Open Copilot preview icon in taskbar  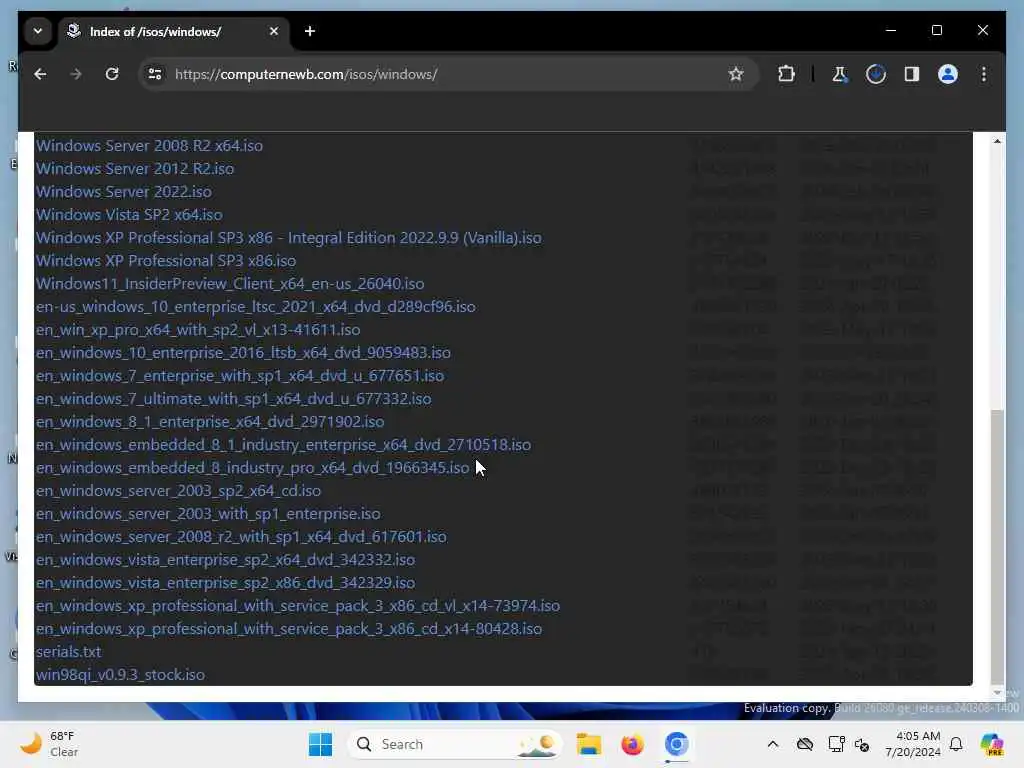point(992,744)
